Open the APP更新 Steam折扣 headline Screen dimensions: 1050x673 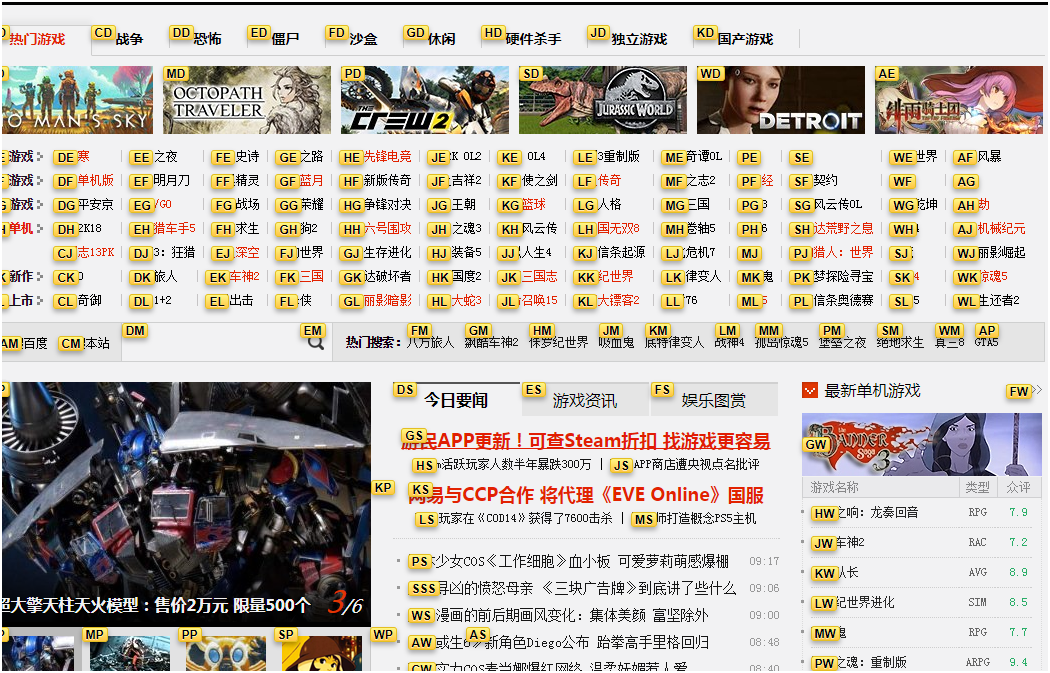(585, 441)
